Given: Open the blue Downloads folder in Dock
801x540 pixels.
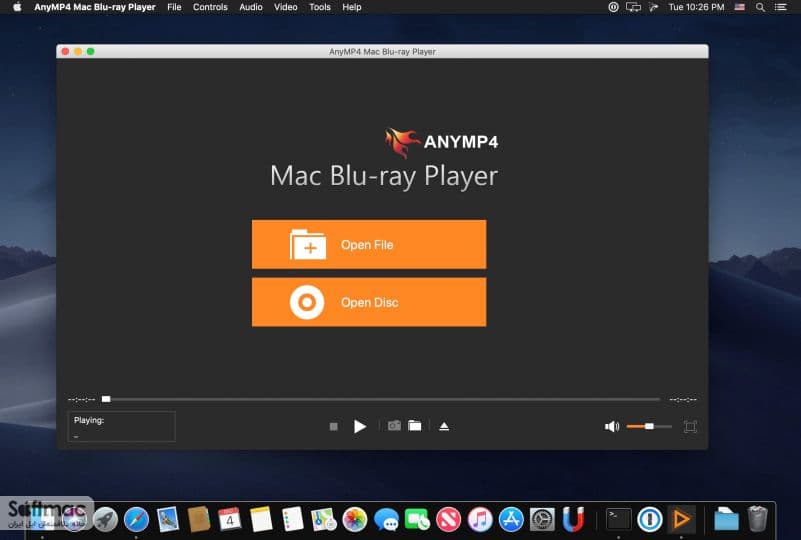Looking at the screenshot, I should coord(726,520).
